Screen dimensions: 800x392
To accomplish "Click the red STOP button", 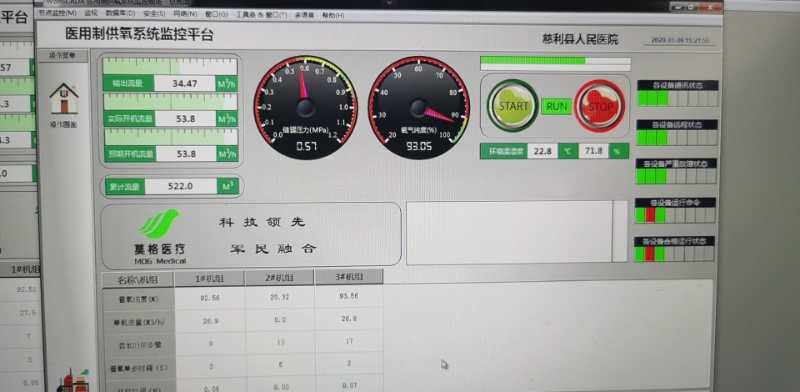I will pyautogui.click(x=599, y=106).
